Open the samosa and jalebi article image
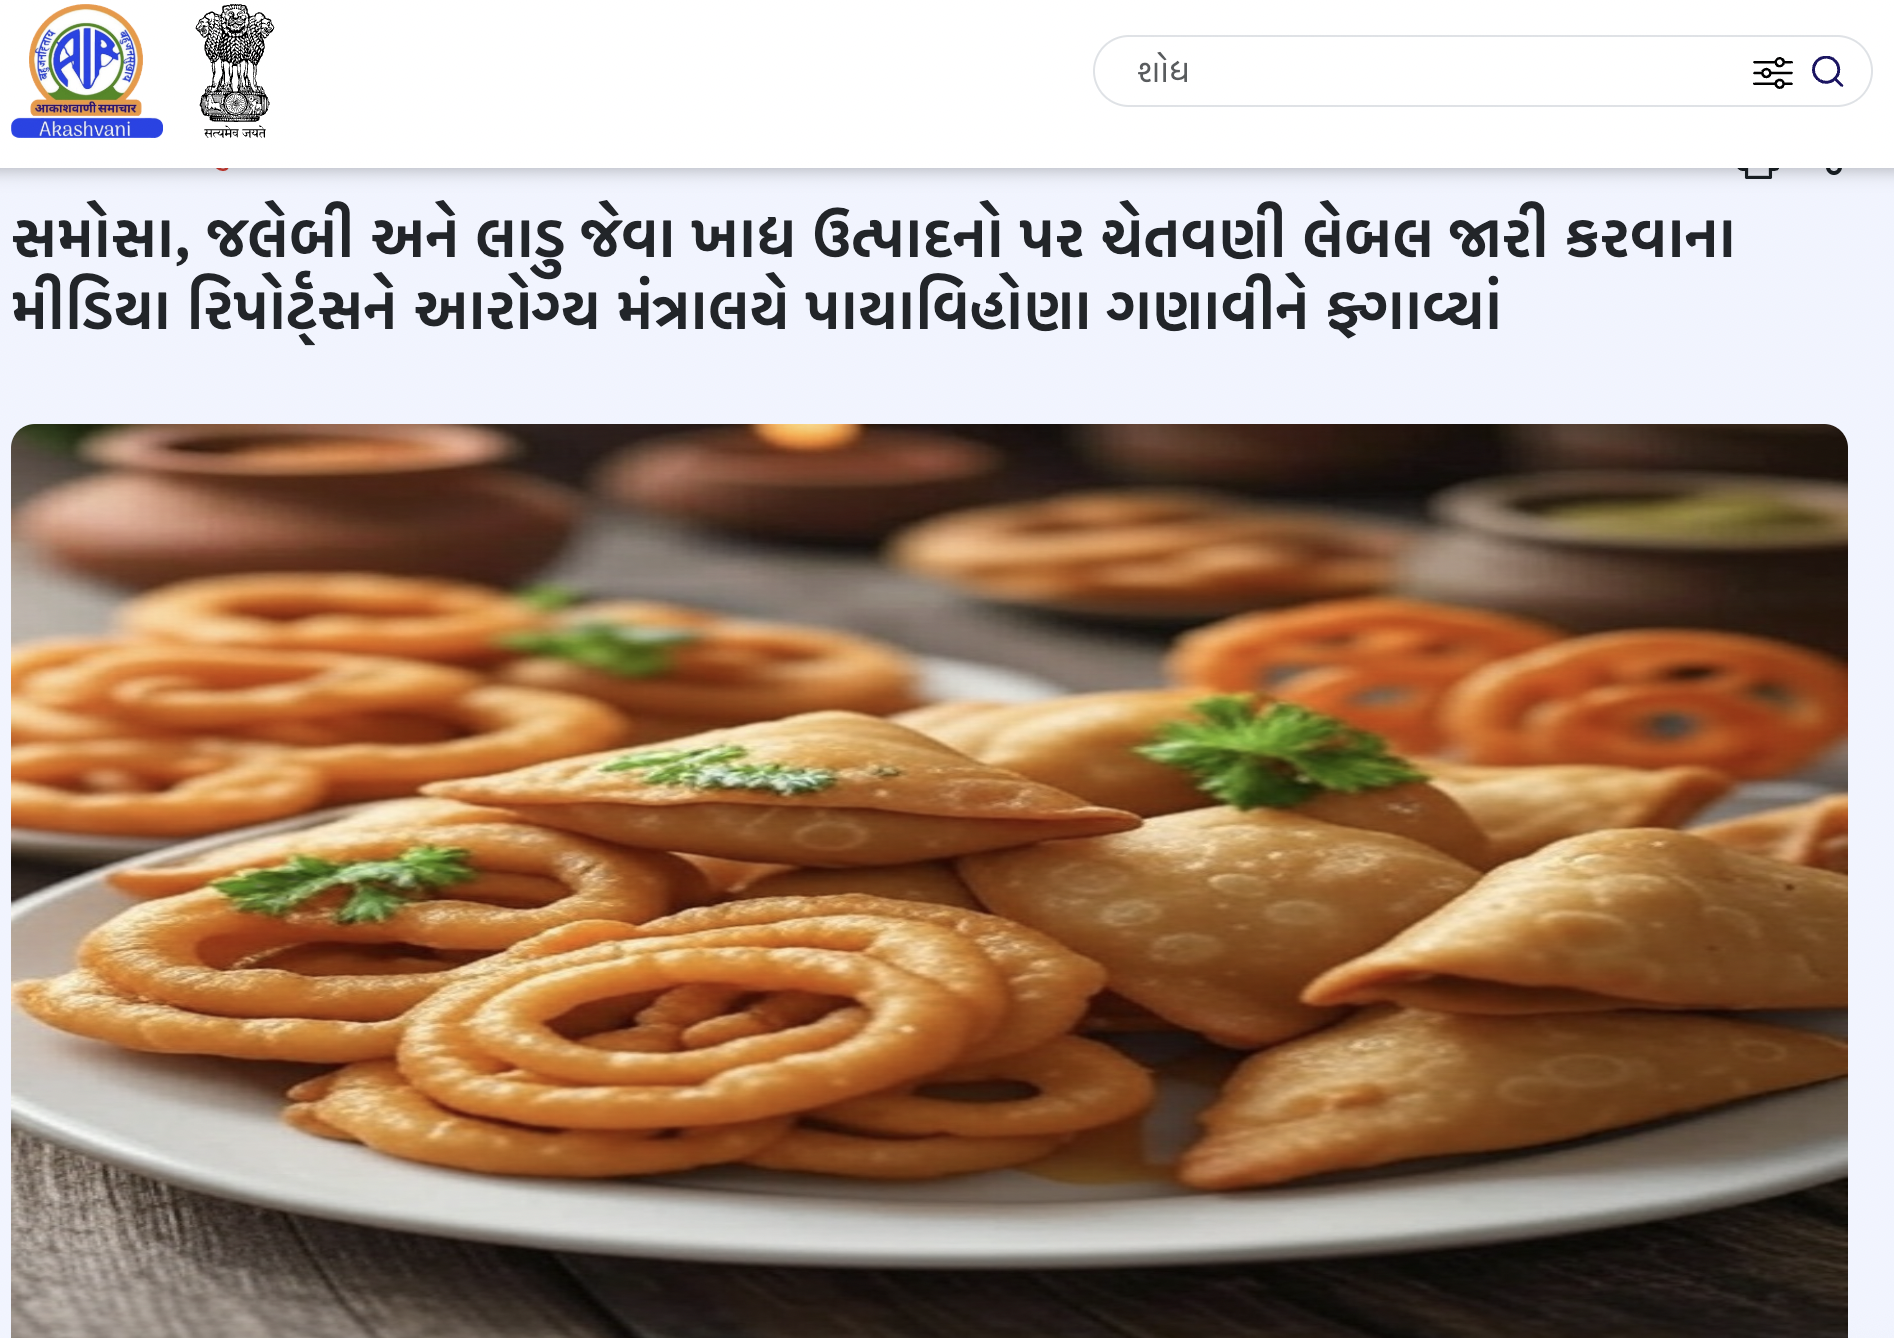Image resolution: width=1894 pixels, height=1338 pixels. tap(929, 880)
